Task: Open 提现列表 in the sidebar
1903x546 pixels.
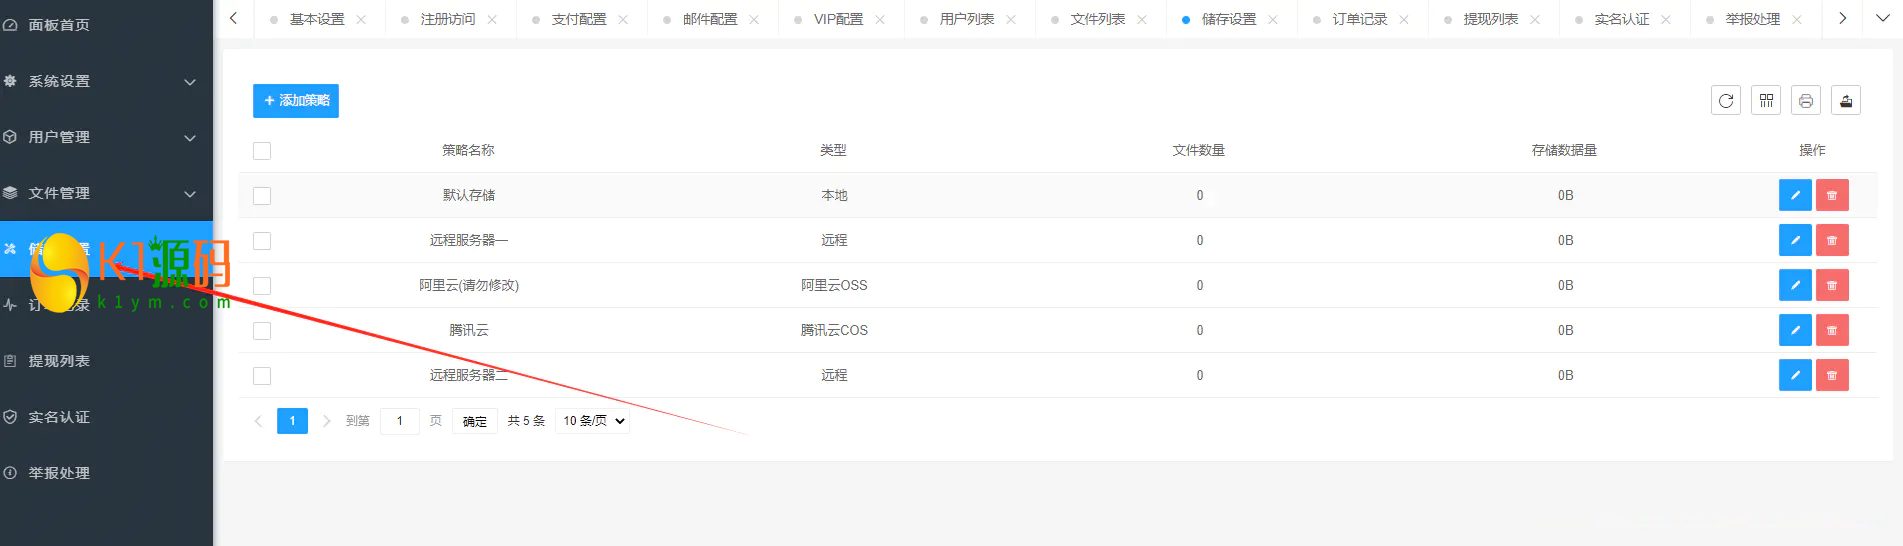Action: (106, 361)
